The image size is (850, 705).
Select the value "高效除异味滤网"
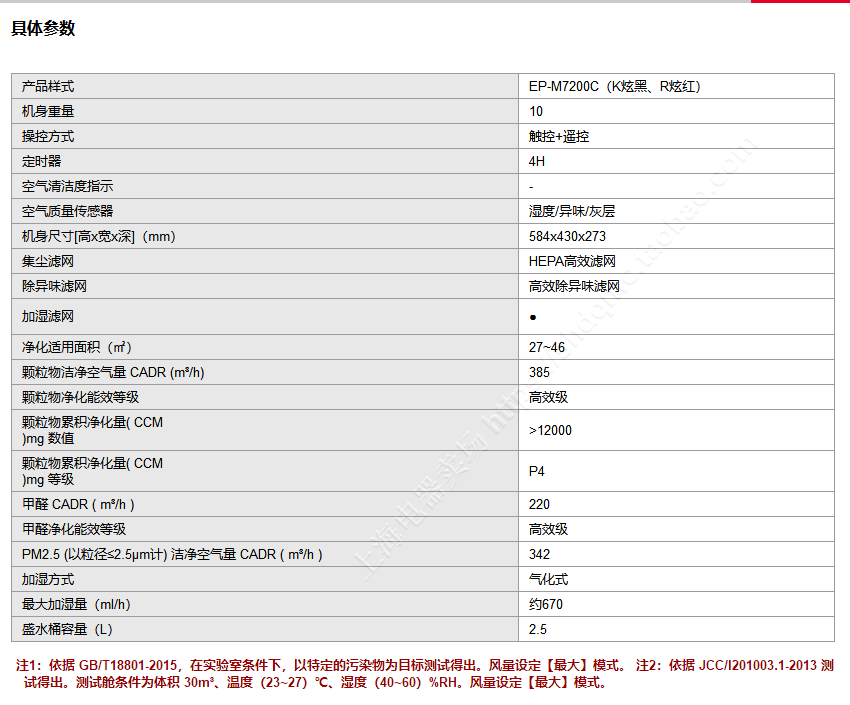574,286
